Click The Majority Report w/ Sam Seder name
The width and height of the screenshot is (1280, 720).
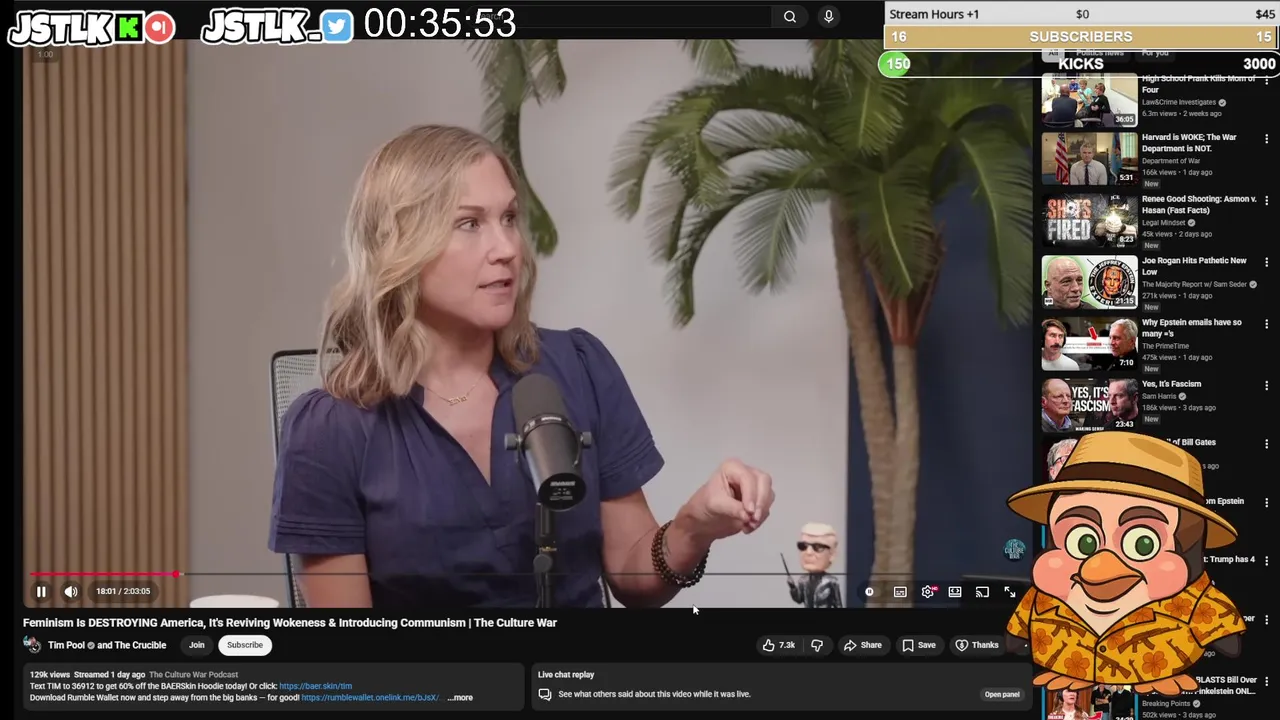click(x=1194, y=284)
